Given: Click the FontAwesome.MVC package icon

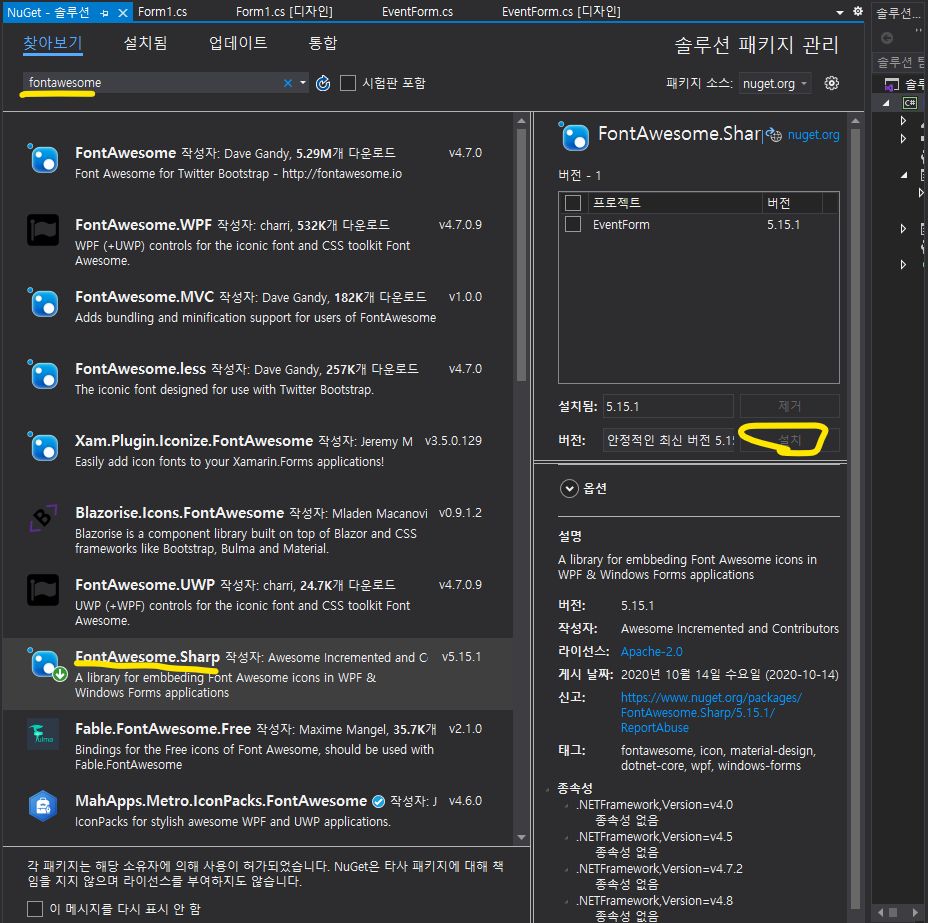Looking at the screenshot, I should [43, 302].
